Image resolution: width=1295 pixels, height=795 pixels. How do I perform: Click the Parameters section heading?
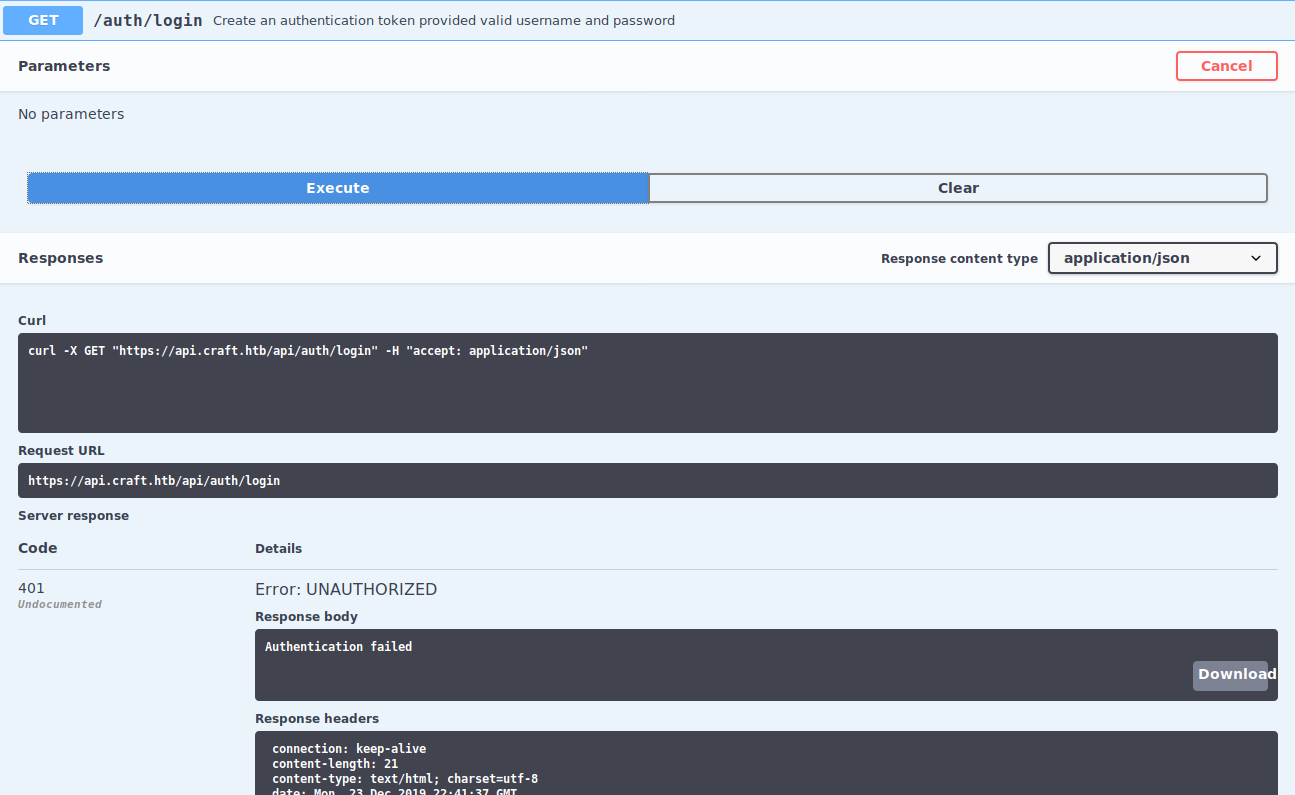pos(64,66)
